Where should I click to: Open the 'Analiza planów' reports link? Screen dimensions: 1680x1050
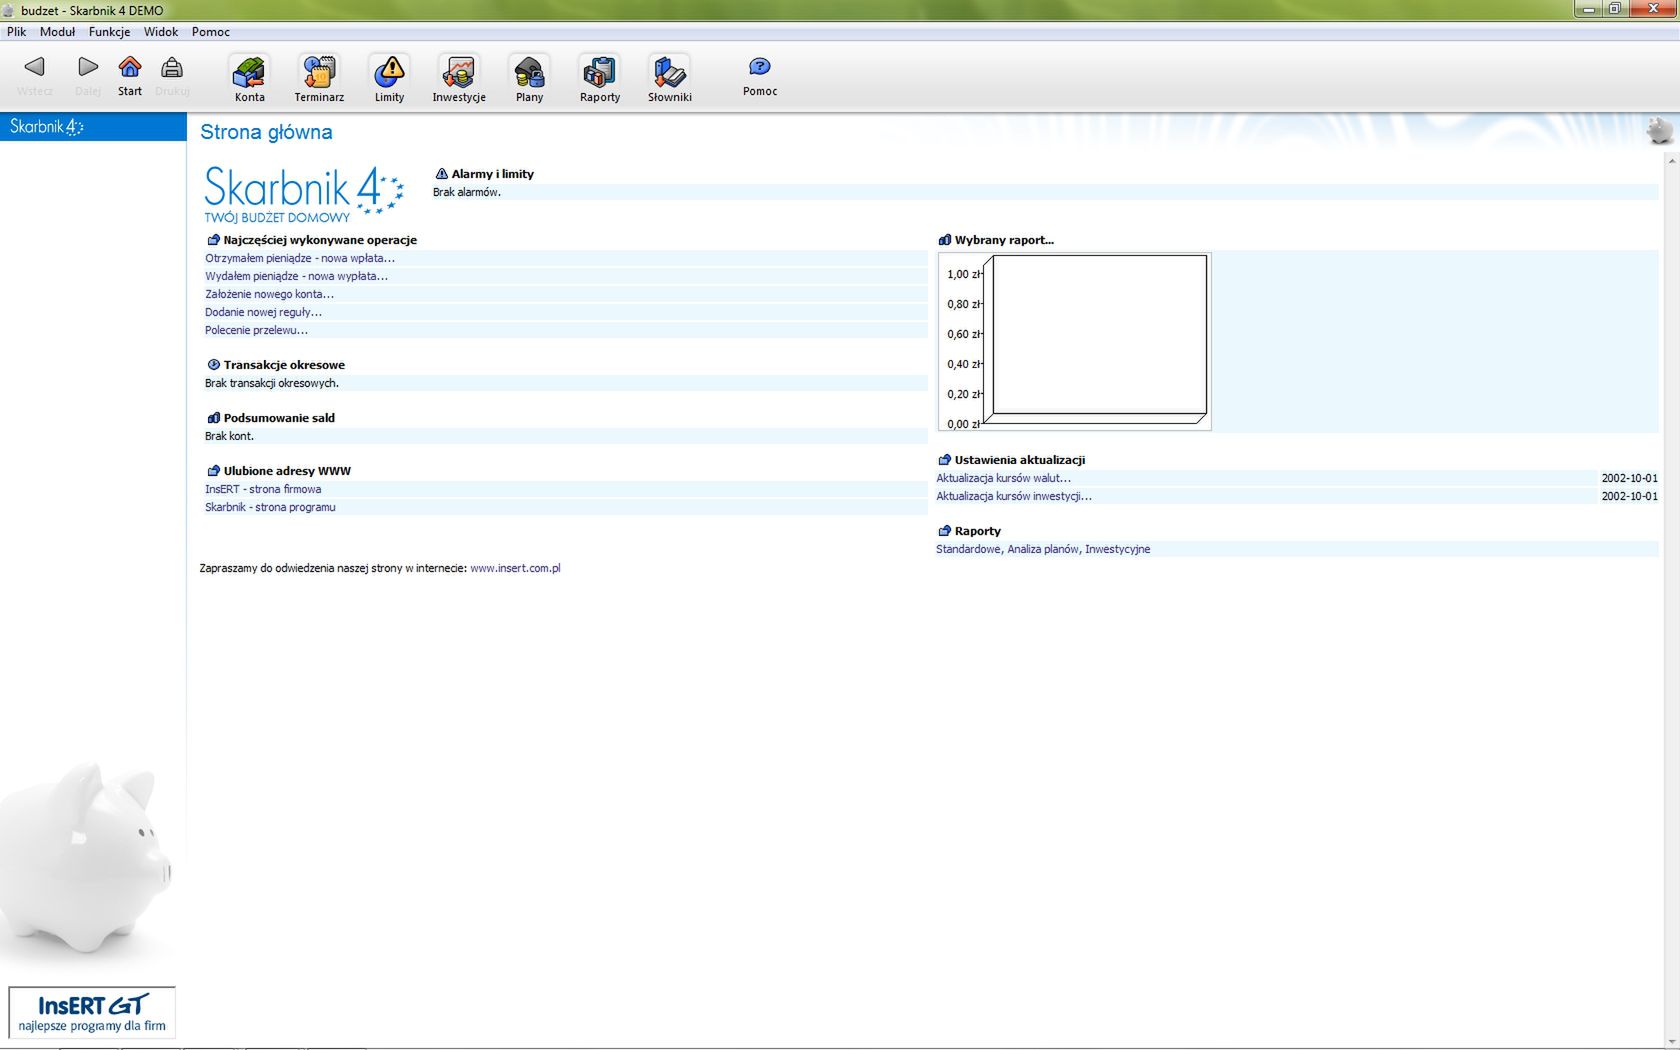coord(1043,549)
